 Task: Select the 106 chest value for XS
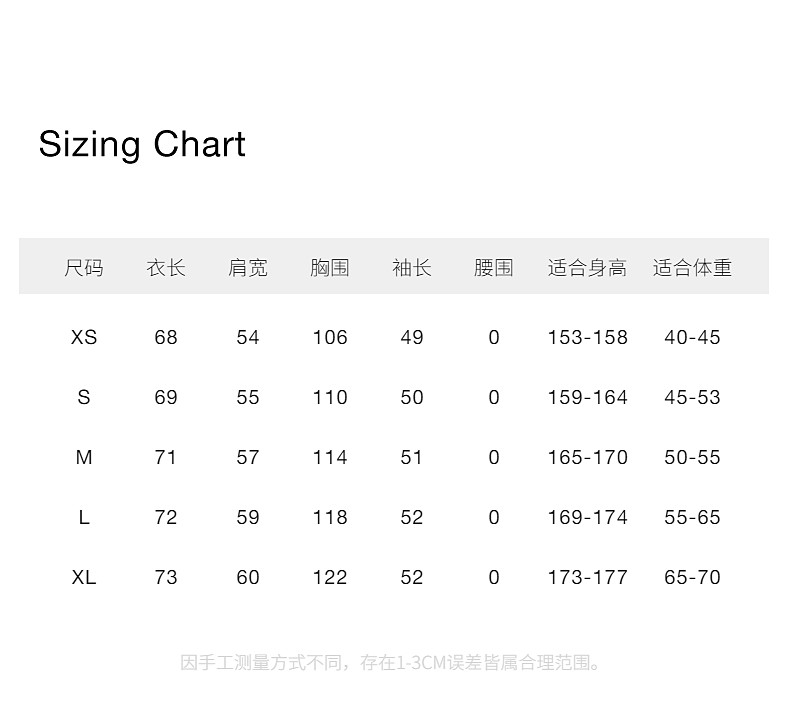tap(330, 337)
